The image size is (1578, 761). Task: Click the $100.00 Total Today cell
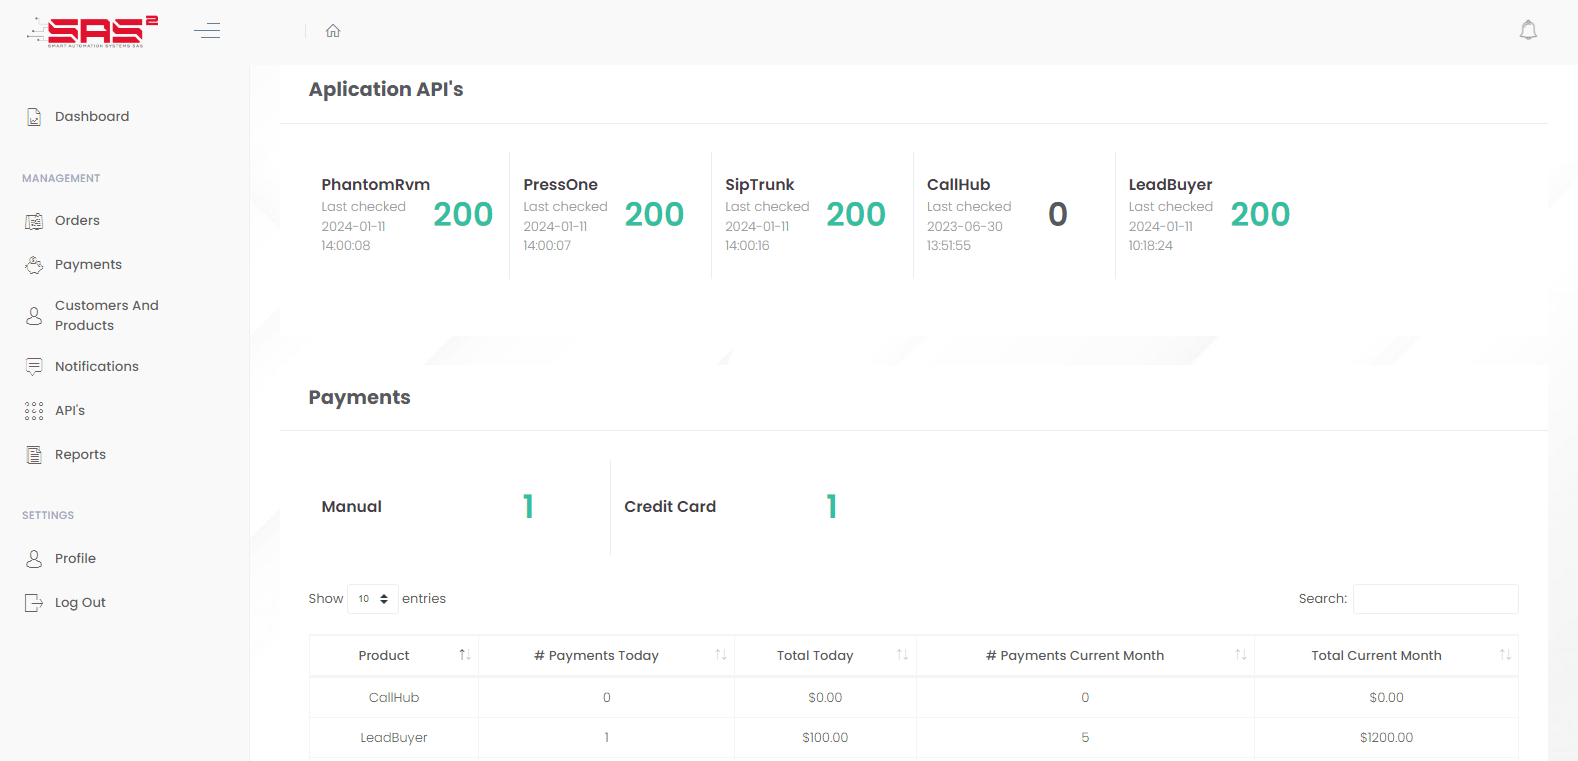825,738
